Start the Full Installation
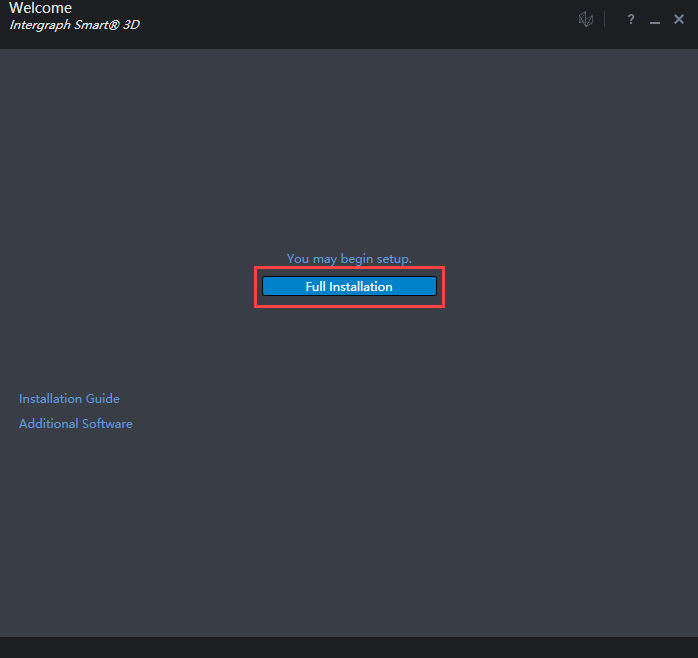Image resolution: width=698 pixels, height=658 pixels. tap(349, 286)
